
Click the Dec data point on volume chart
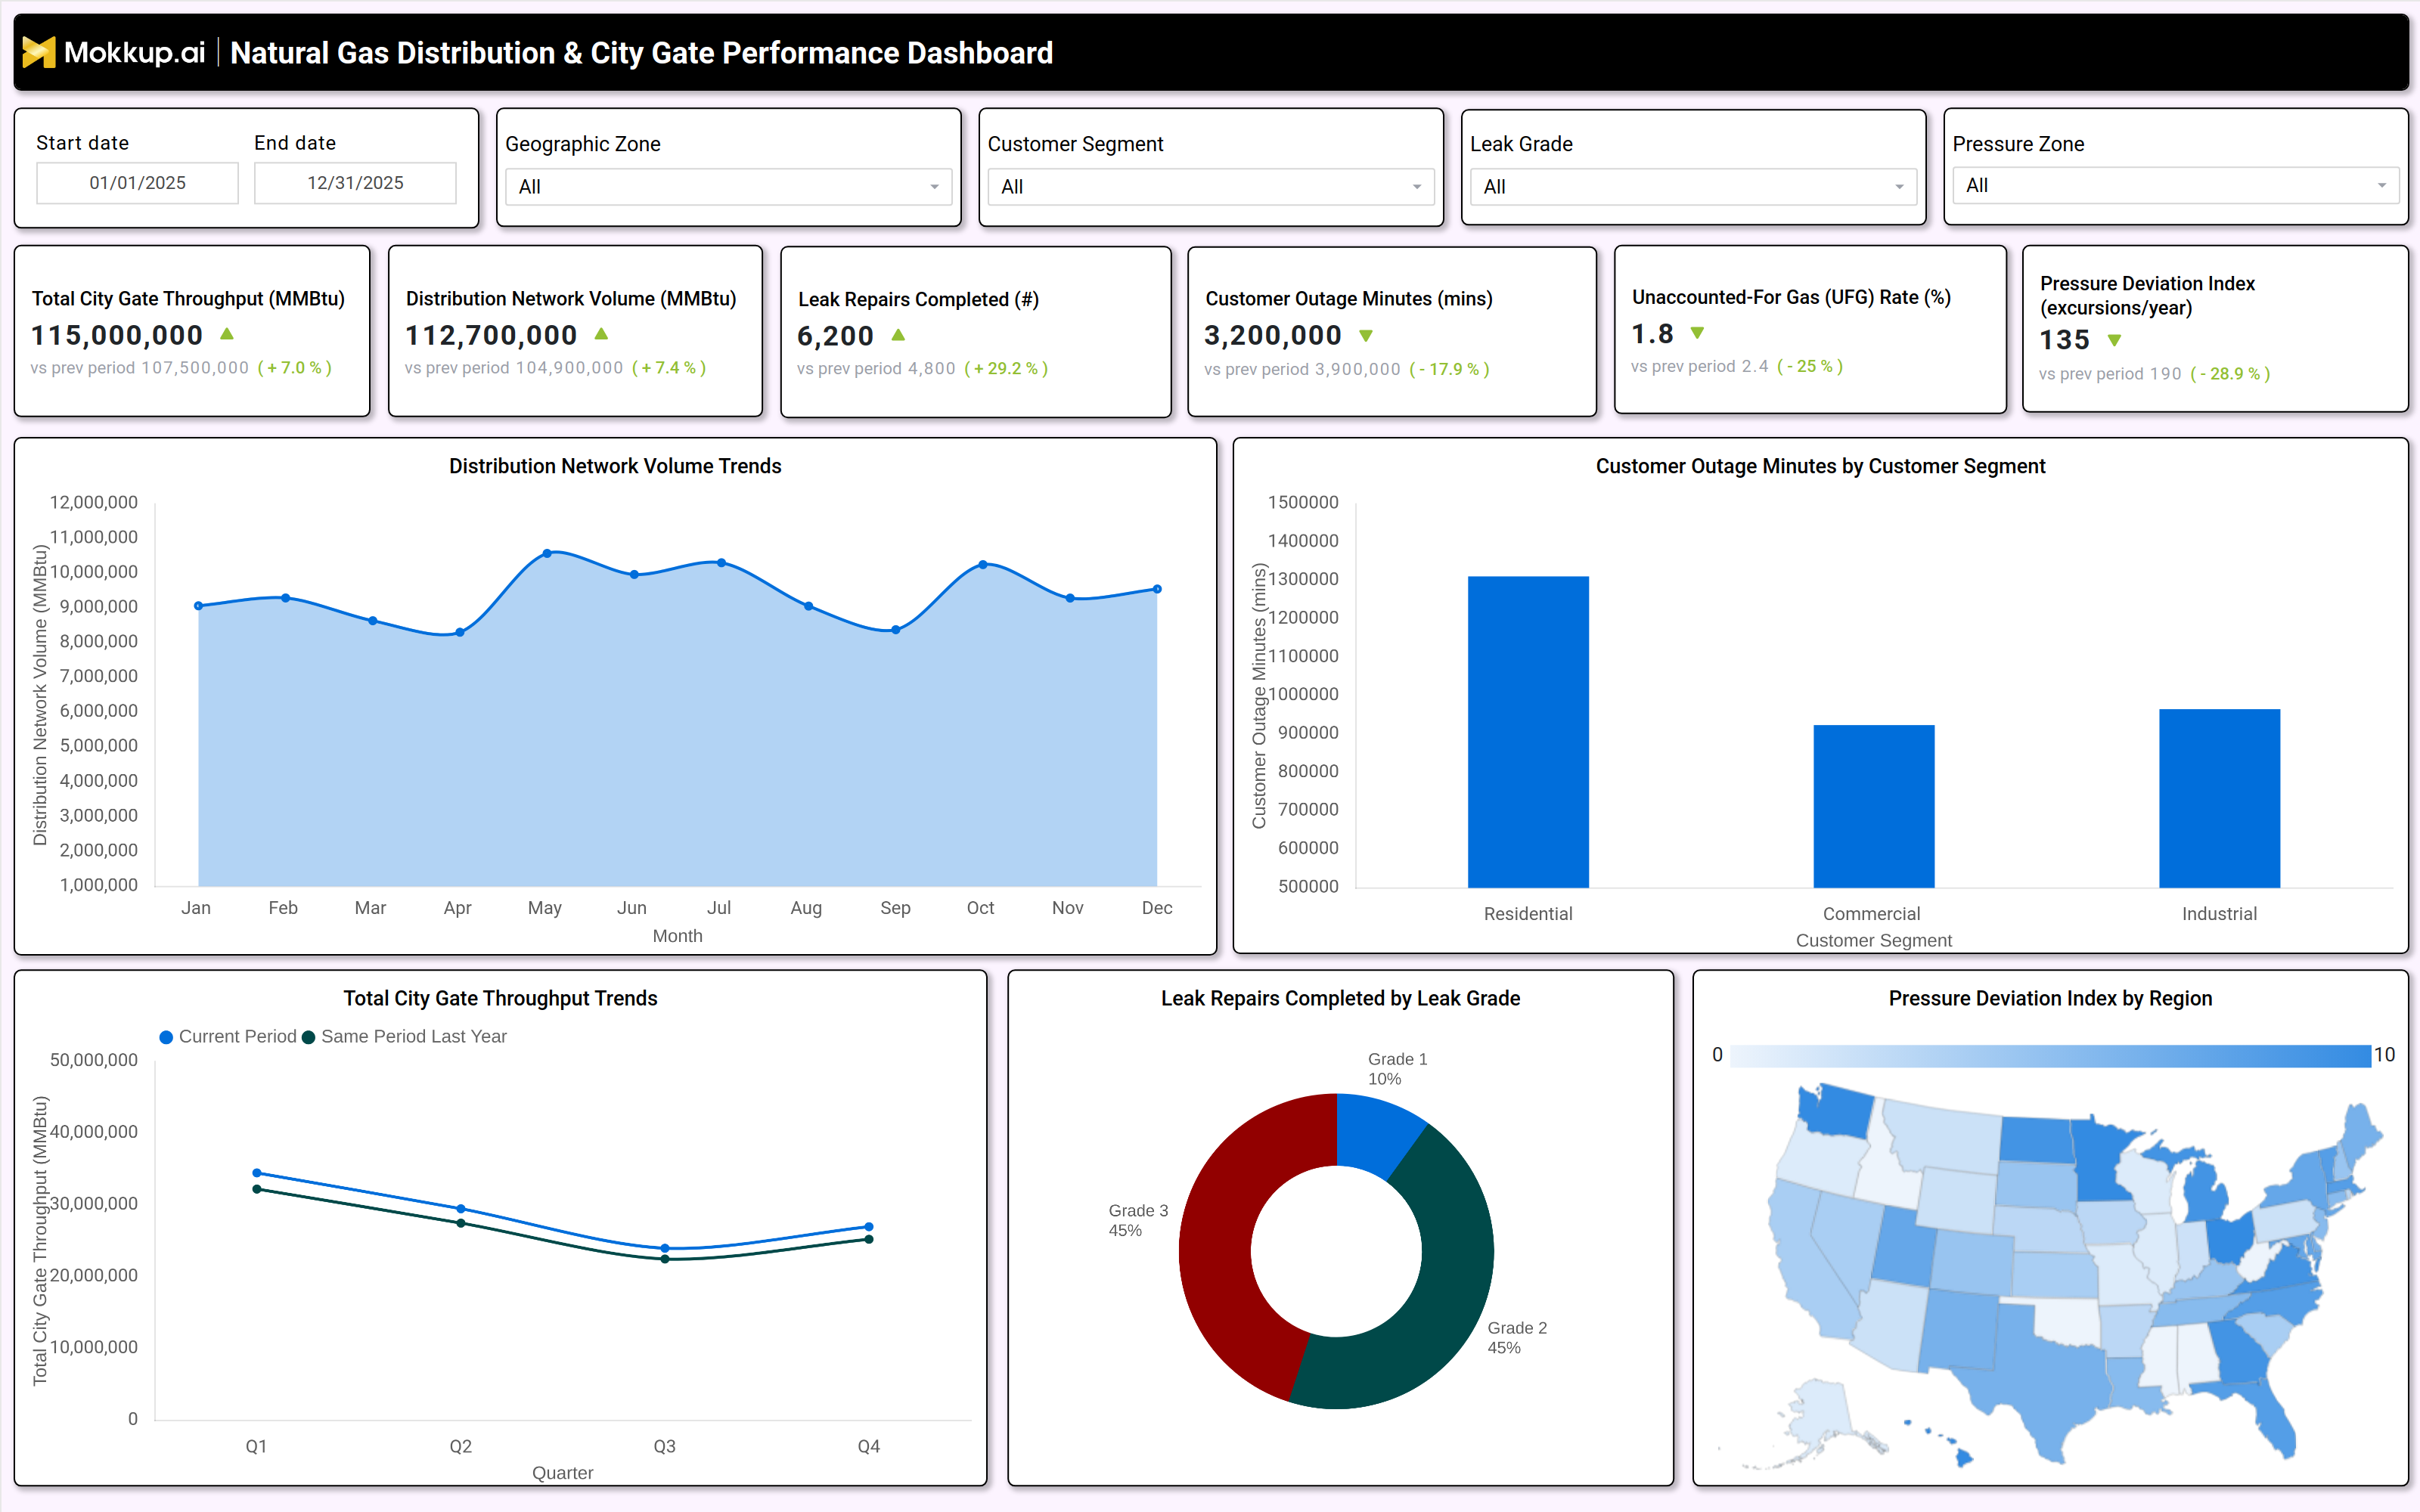pos(1157,589)
